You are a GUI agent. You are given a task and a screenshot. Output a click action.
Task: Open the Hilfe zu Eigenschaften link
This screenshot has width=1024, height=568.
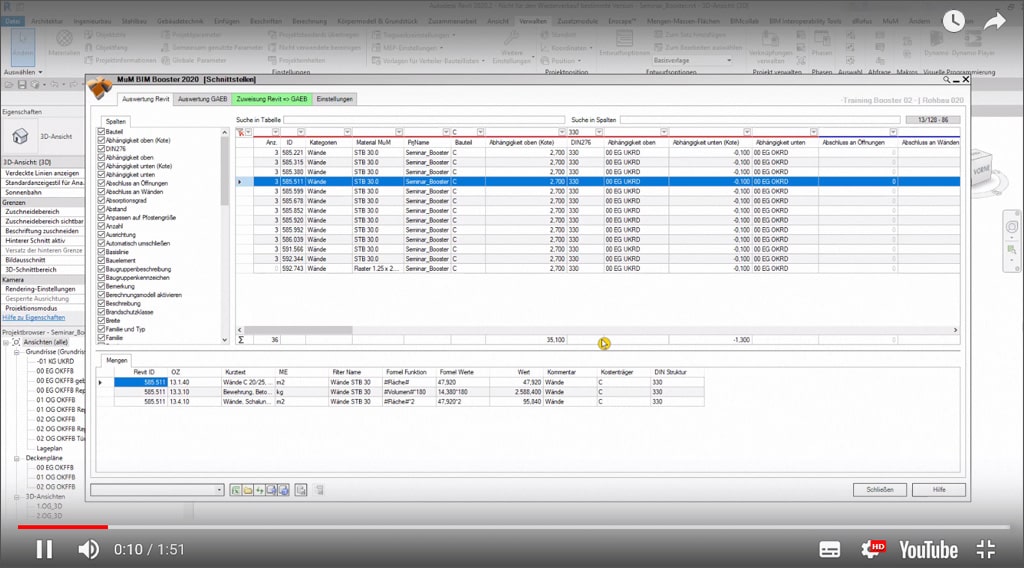(34, 318)
